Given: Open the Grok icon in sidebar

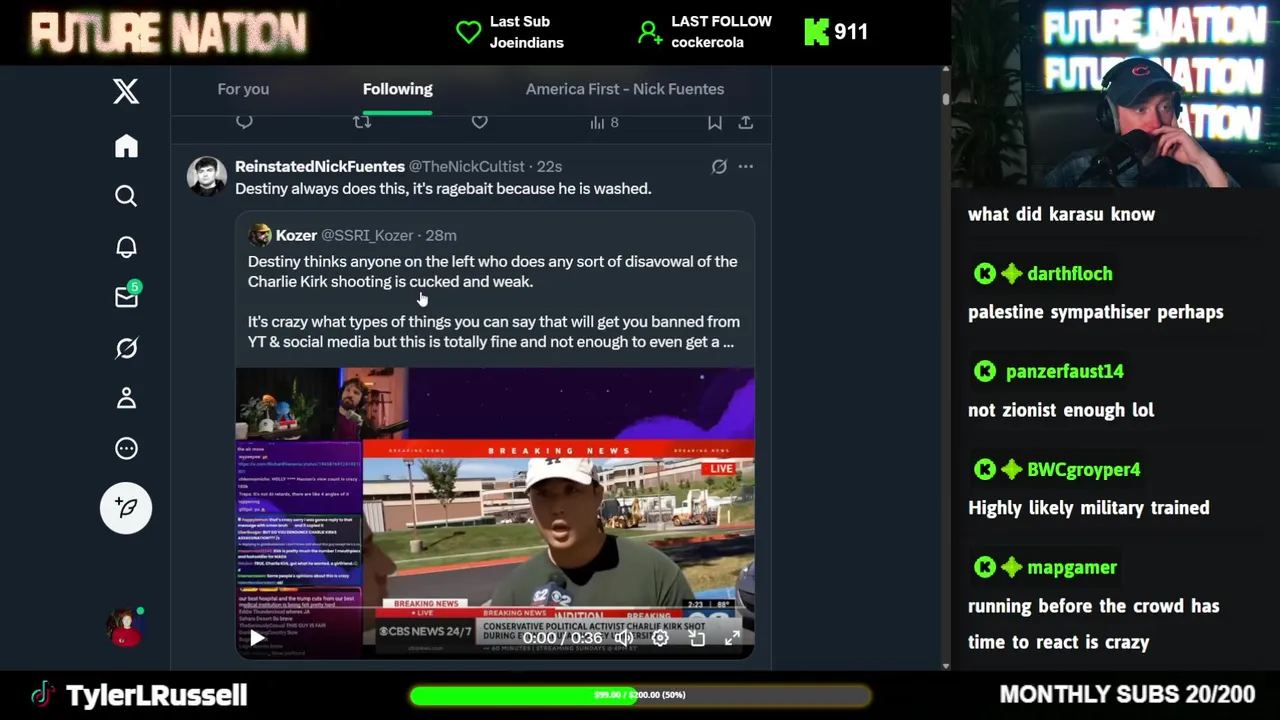Looking at the screenshot, I should click(x=126, y=348).
